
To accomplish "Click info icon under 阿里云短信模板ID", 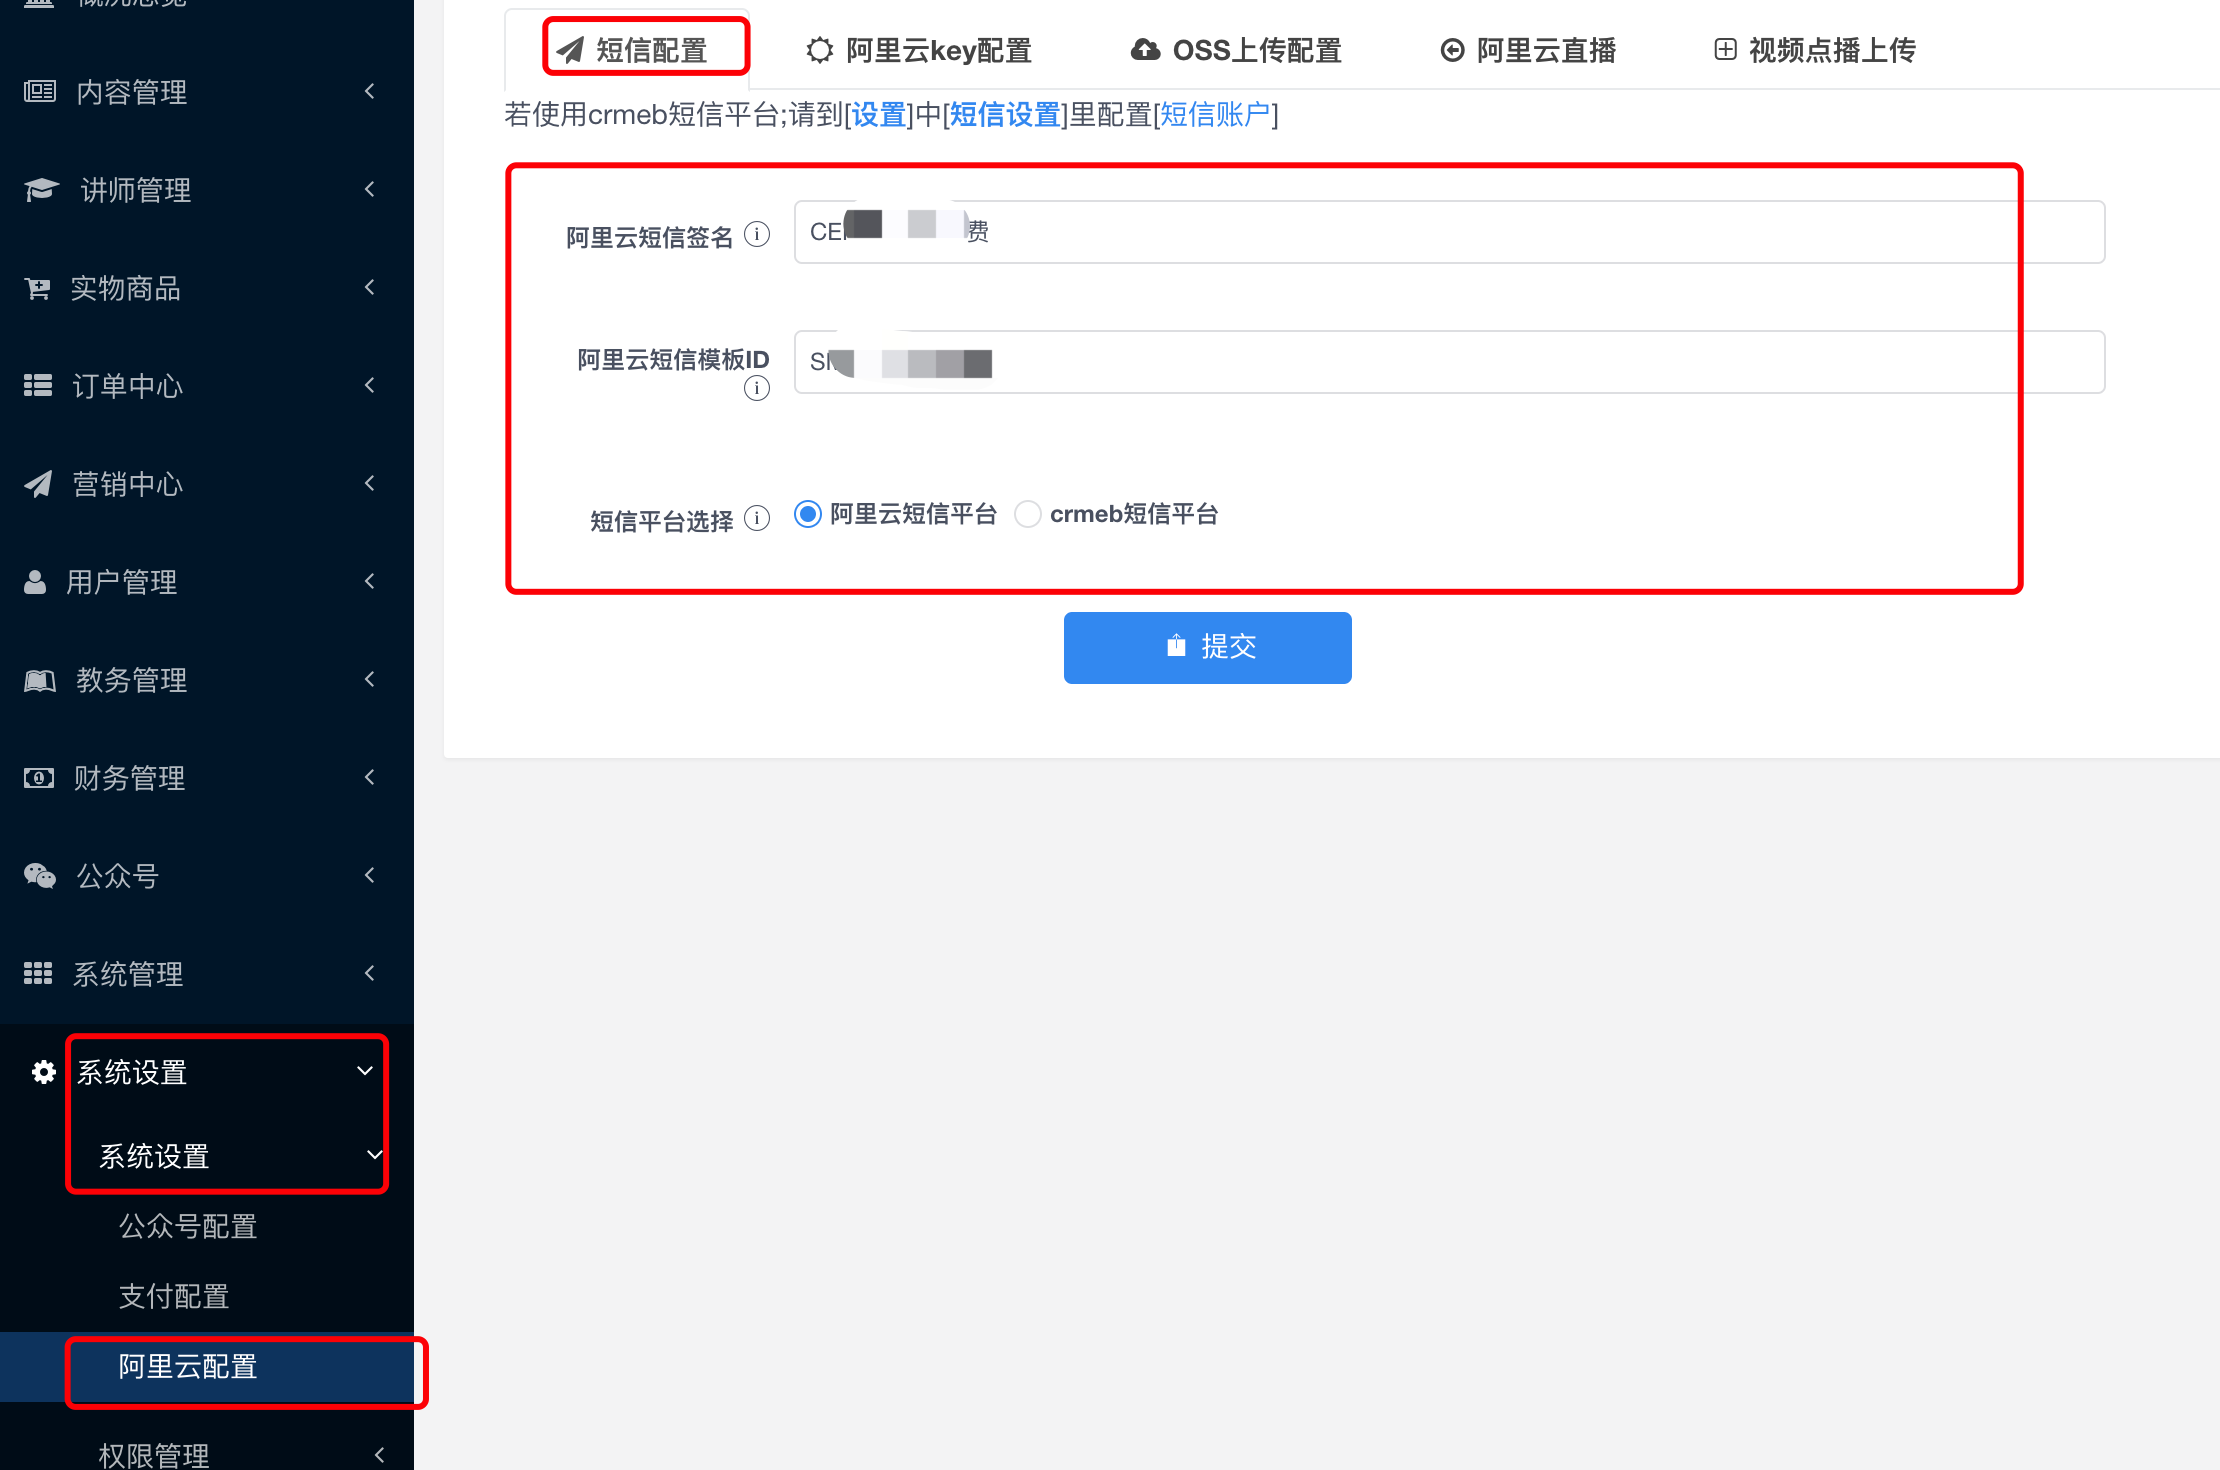I will pyautogui.click(x=757, y=388).
